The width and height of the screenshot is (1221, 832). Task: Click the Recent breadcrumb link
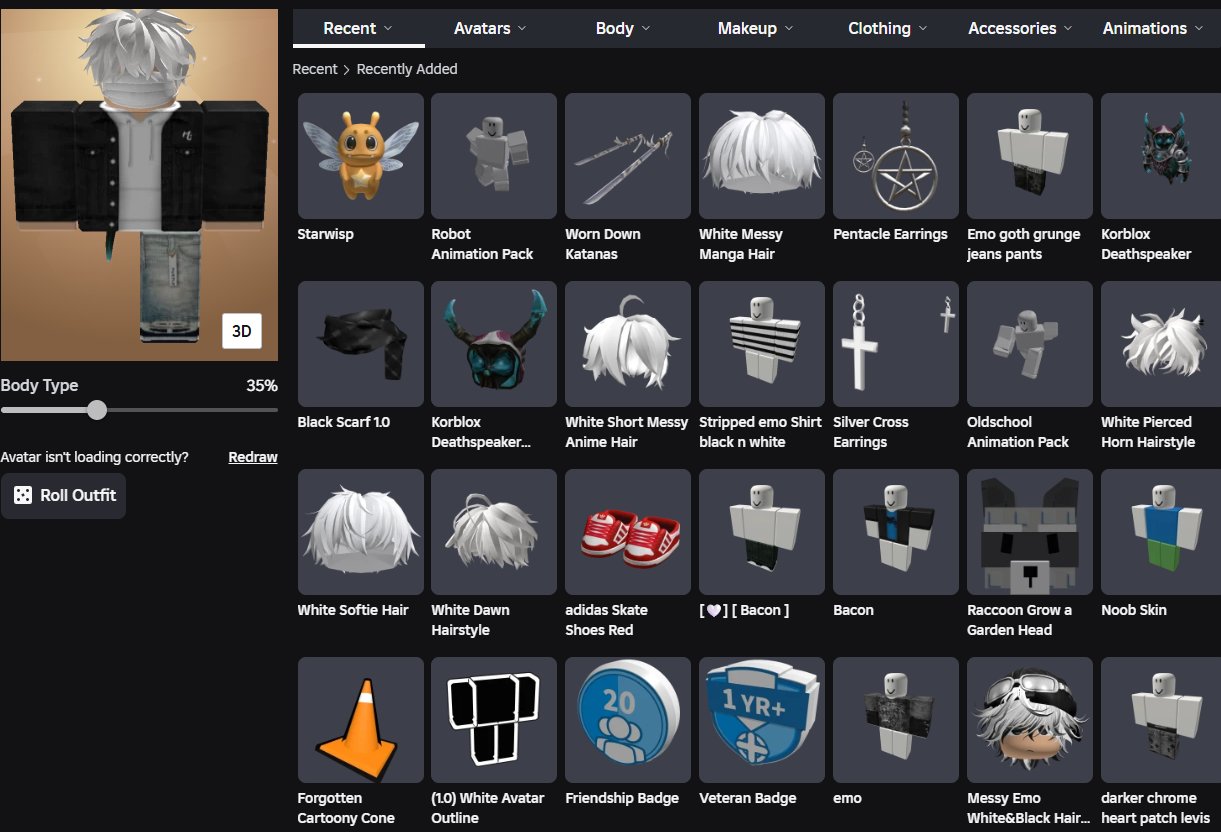[x=315, y=69]
